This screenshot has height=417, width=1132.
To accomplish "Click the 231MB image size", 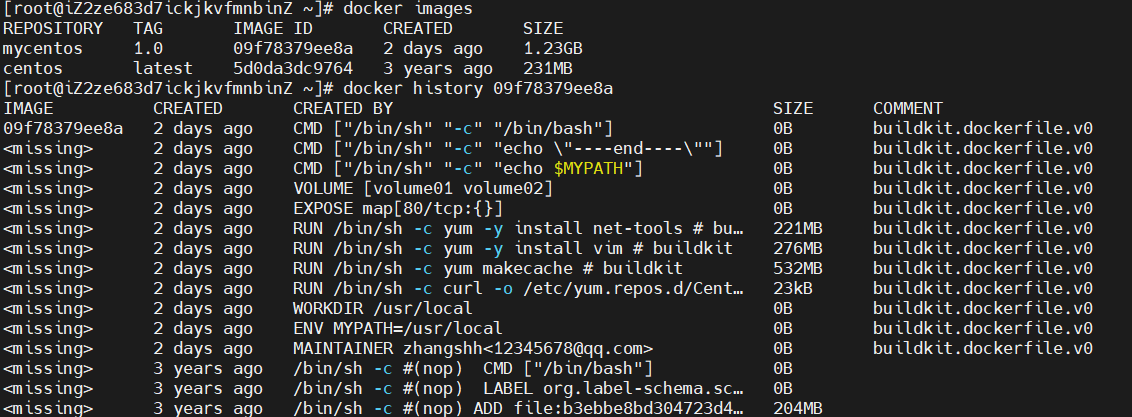I will click(x=547, y=69).
